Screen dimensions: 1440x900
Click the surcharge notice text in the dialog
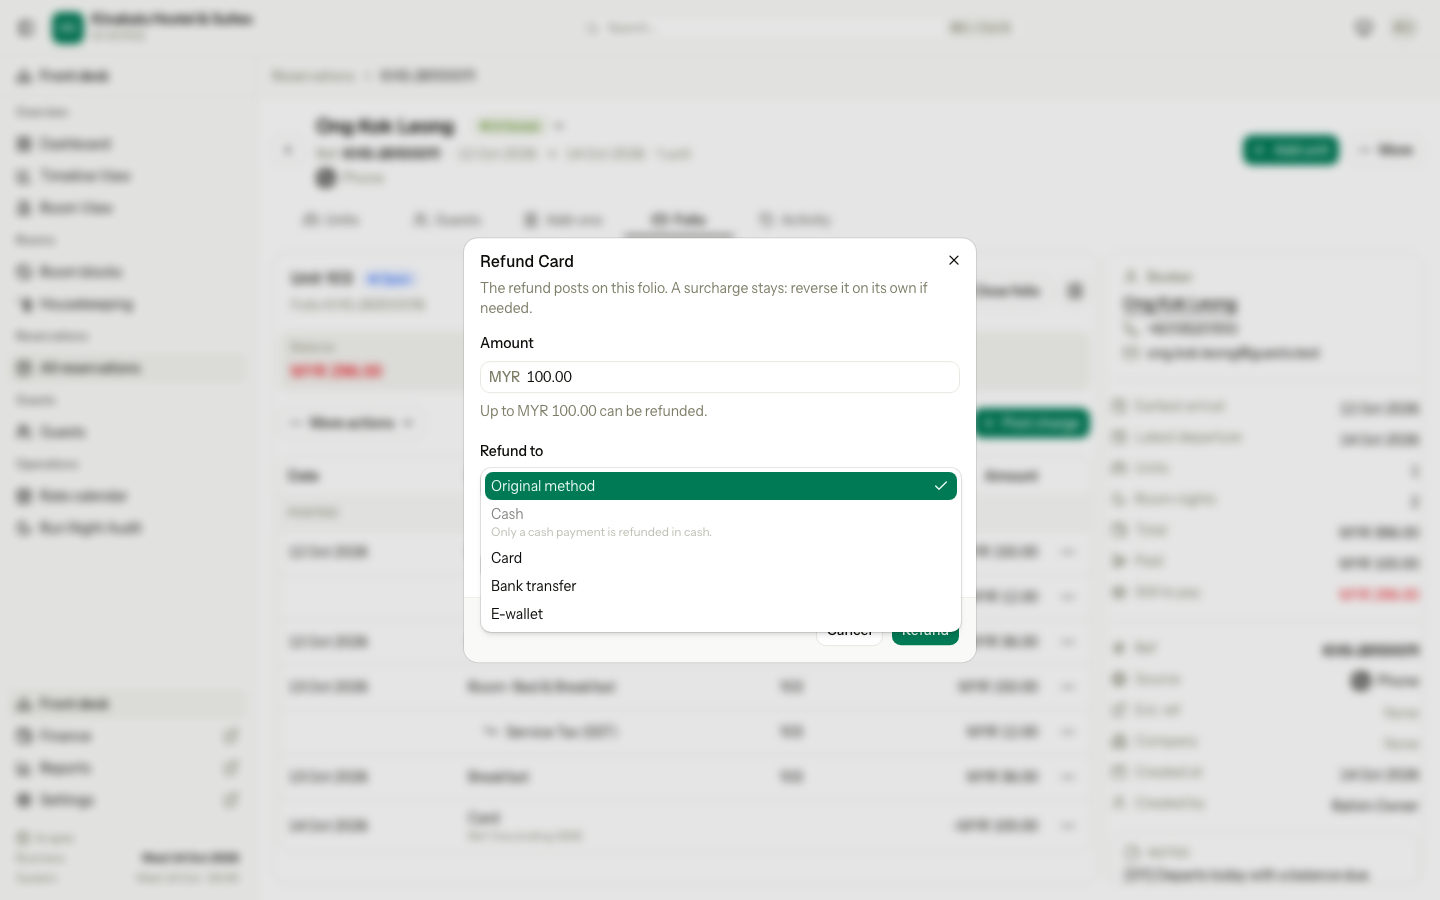[x=704, y=298]
